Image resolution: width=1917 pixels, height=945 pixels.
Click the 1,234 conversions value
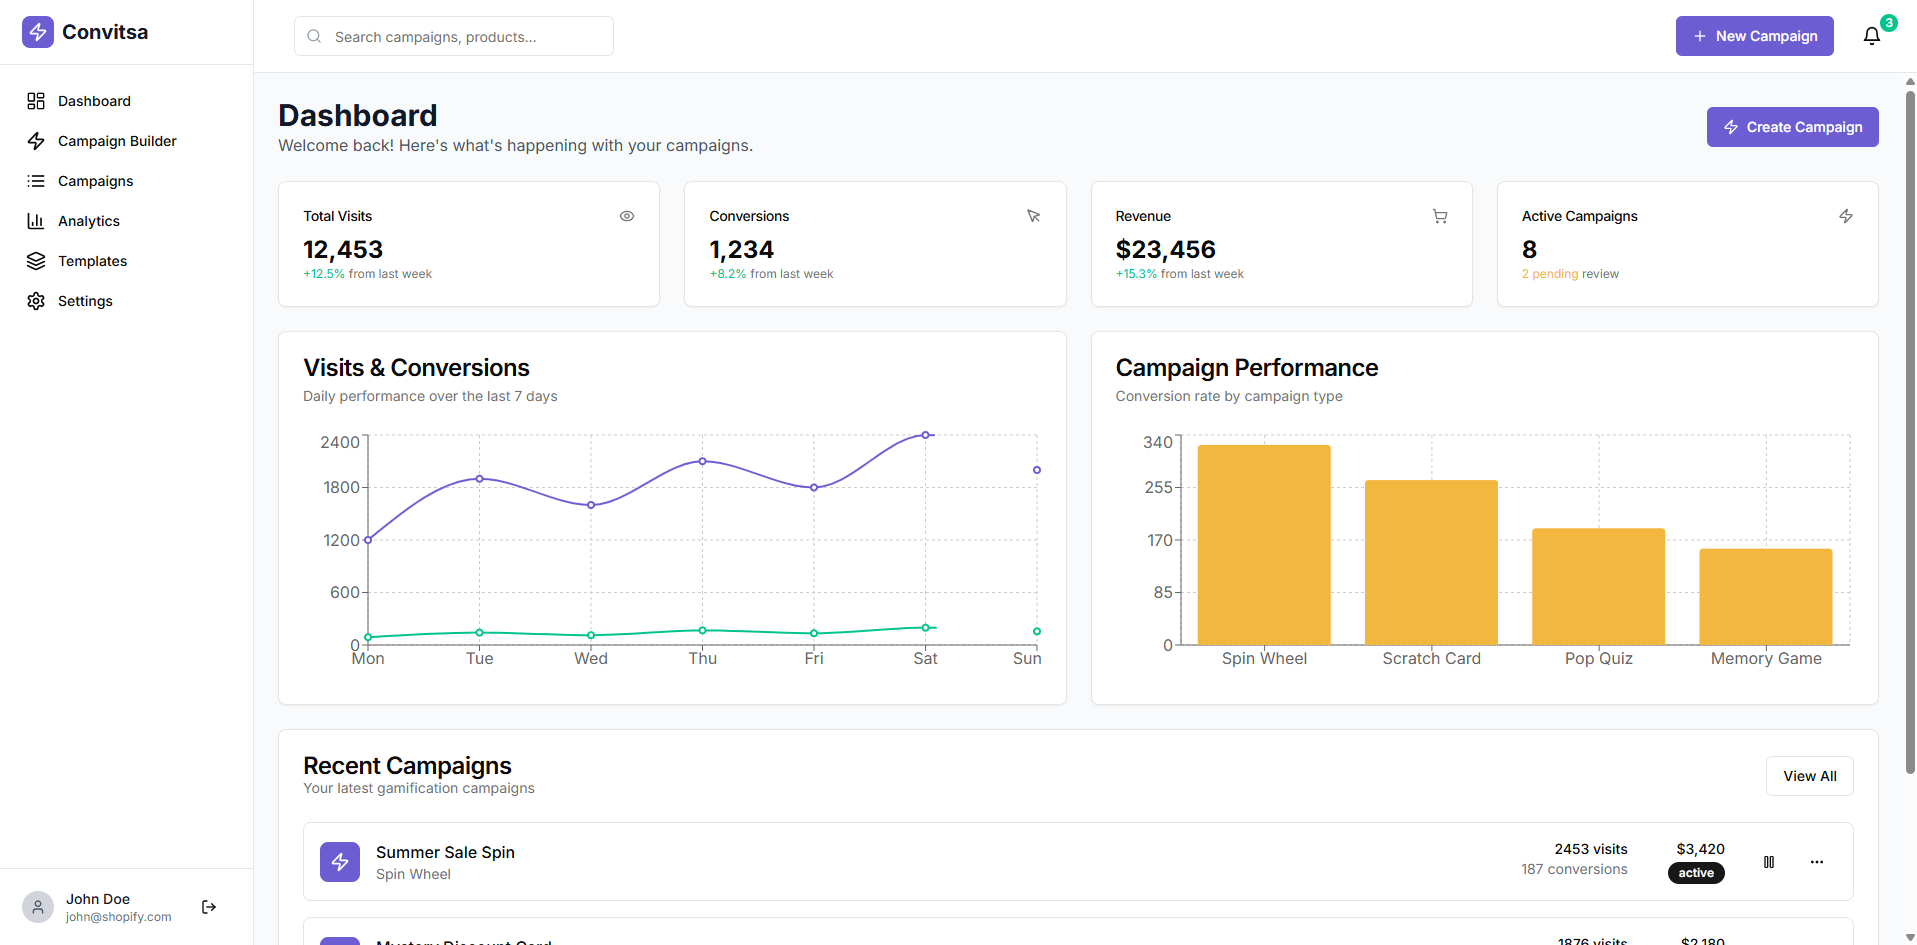[742, 249]
